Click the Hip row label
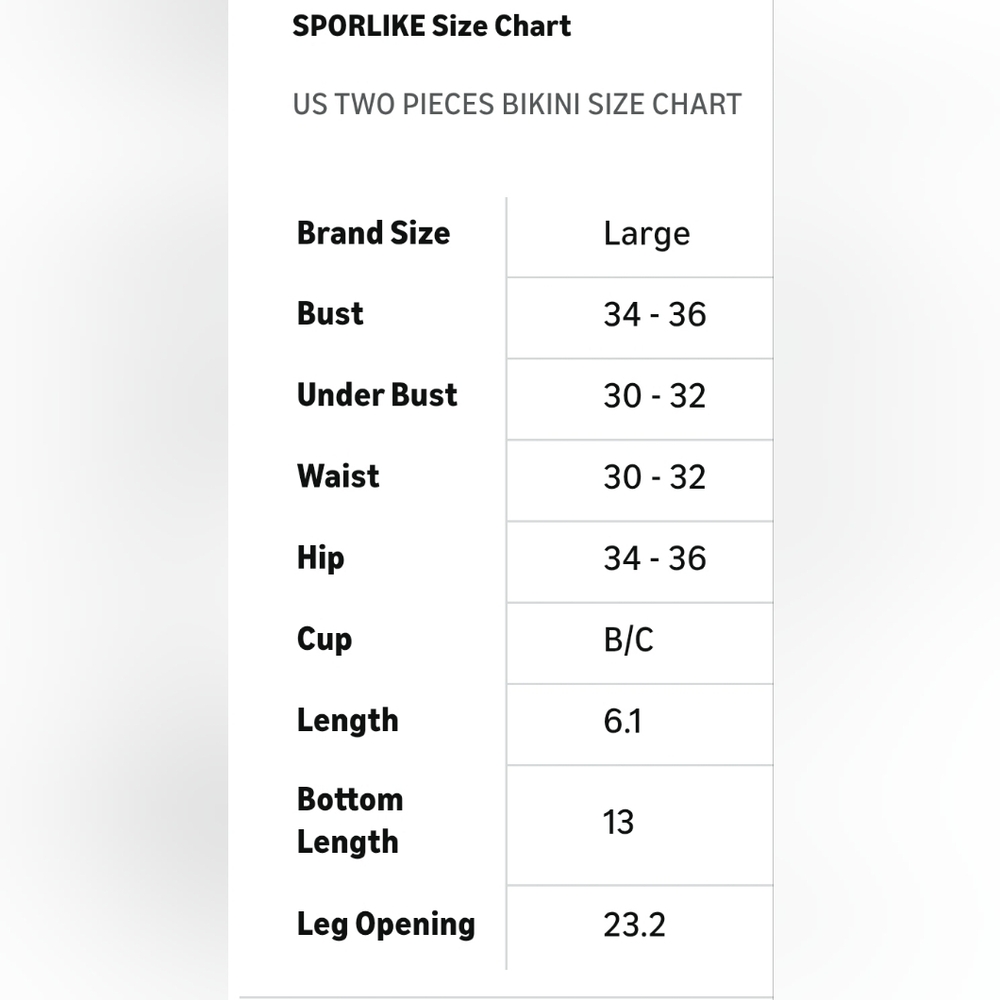 [x=321, y=559]
